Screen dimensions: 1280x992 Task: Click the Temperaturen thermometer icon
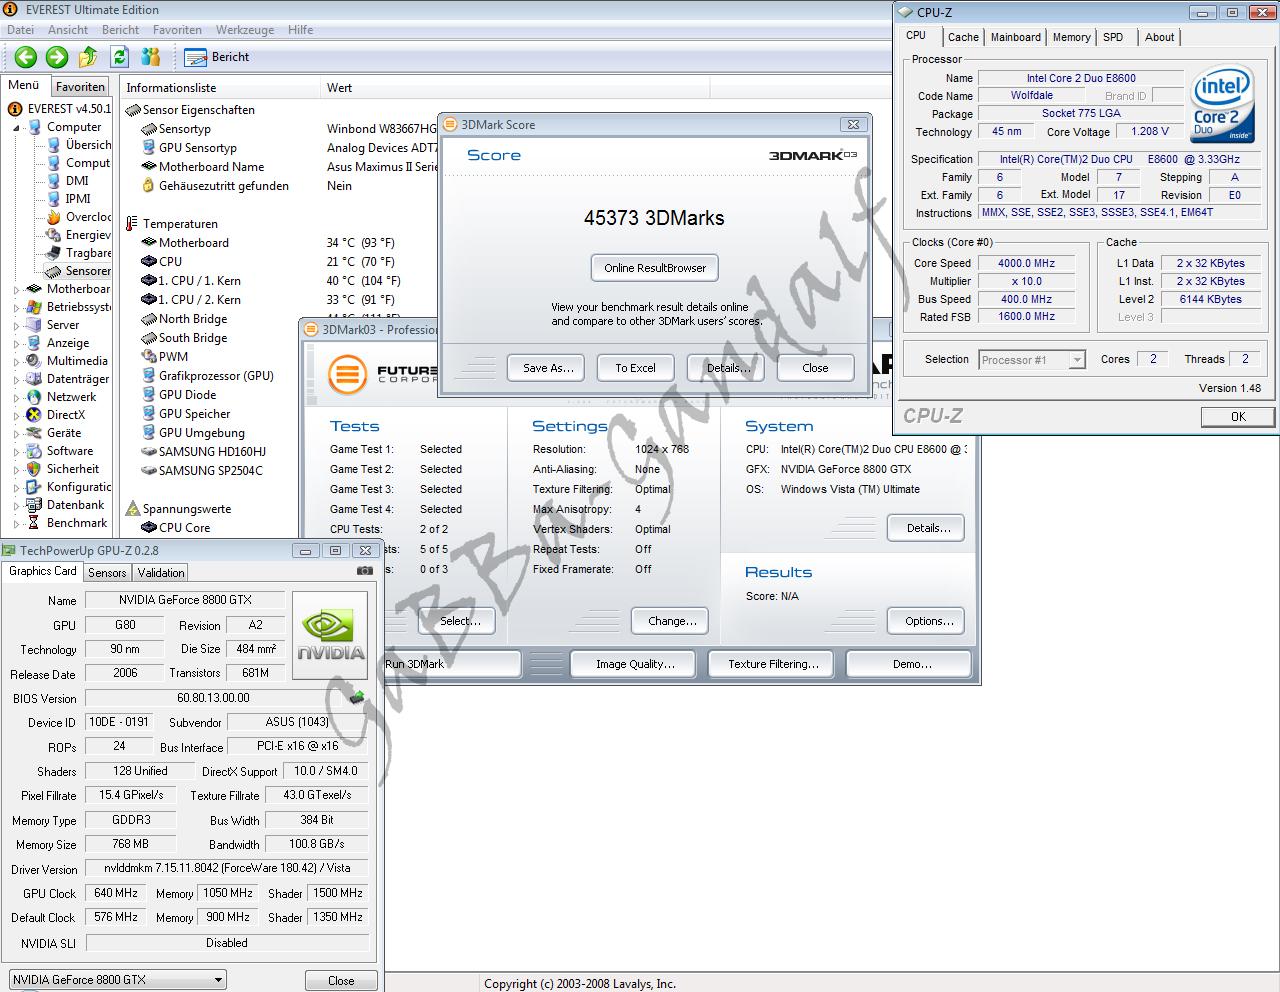pos(132,224)
